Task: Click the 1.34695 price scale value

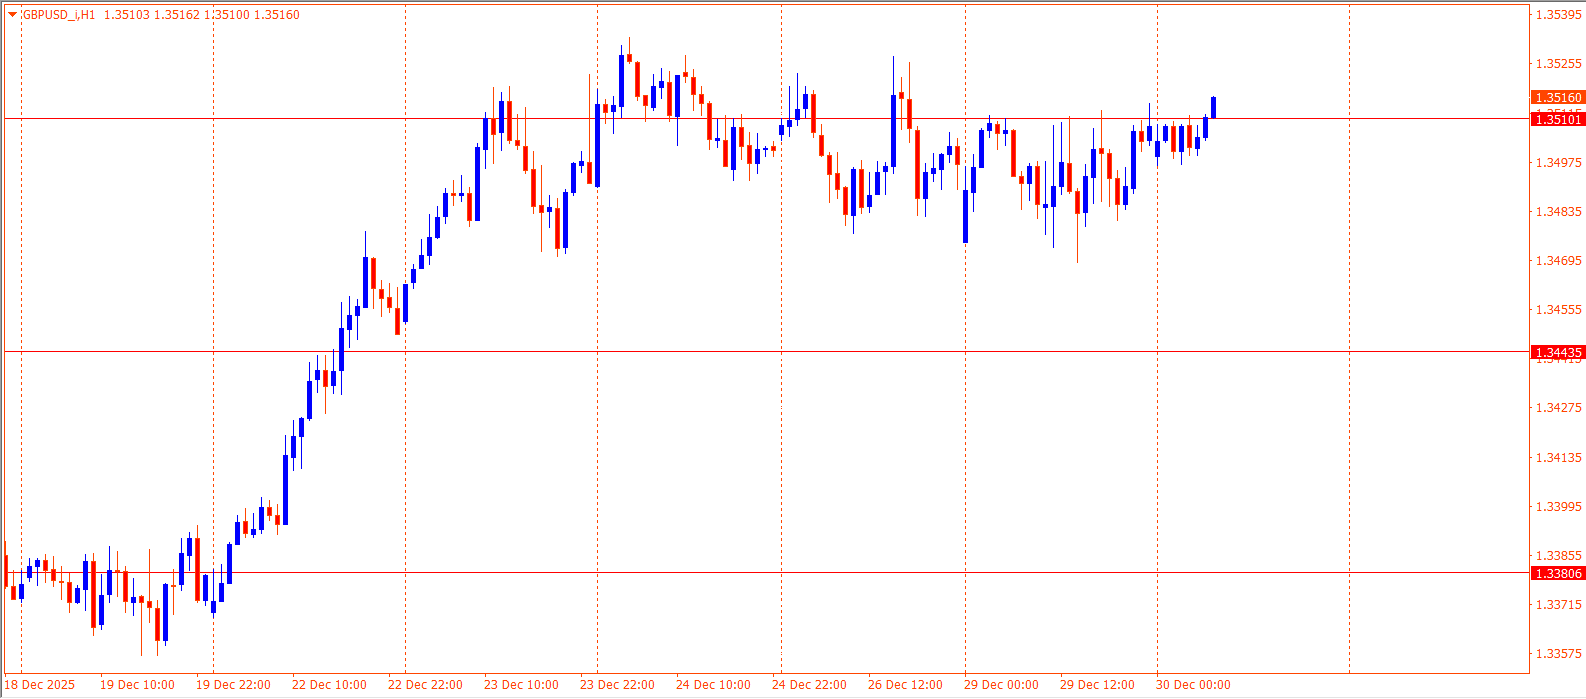Action: click(x=1558, y=260)
